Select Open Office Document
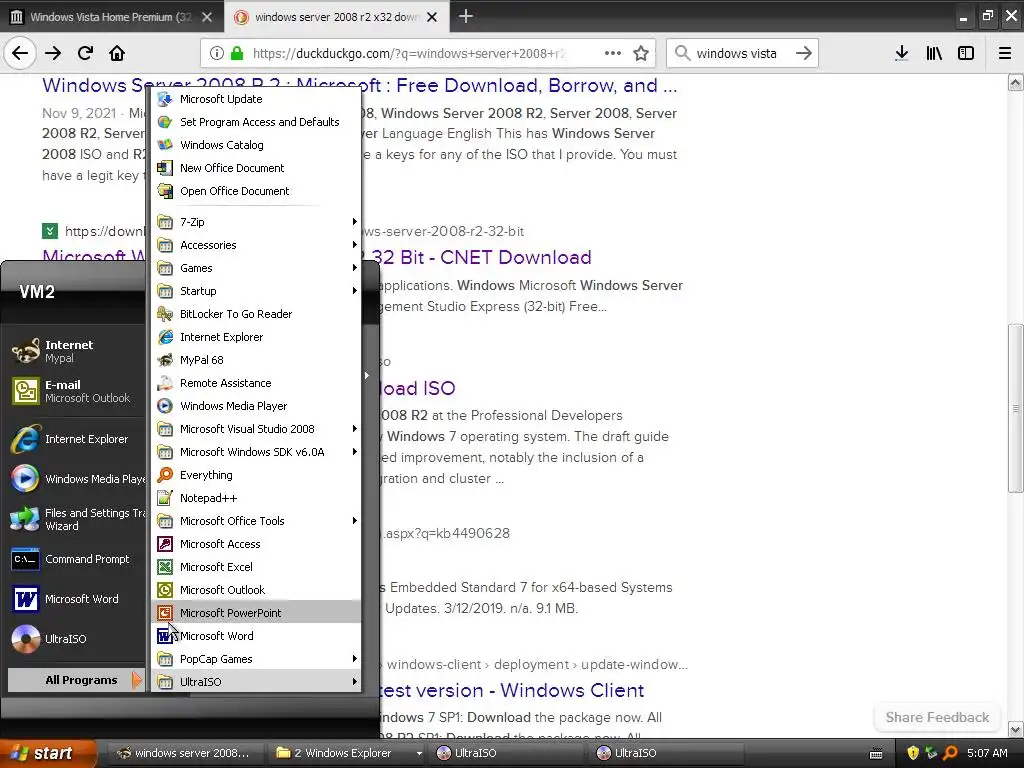The image size is (1024, 768). (256, 191)
